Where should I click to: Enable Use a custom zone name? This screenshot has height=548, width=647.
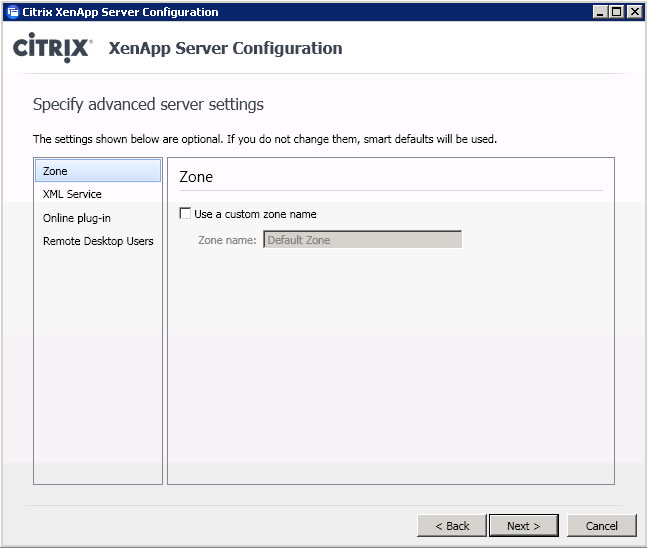click(185, 213)
